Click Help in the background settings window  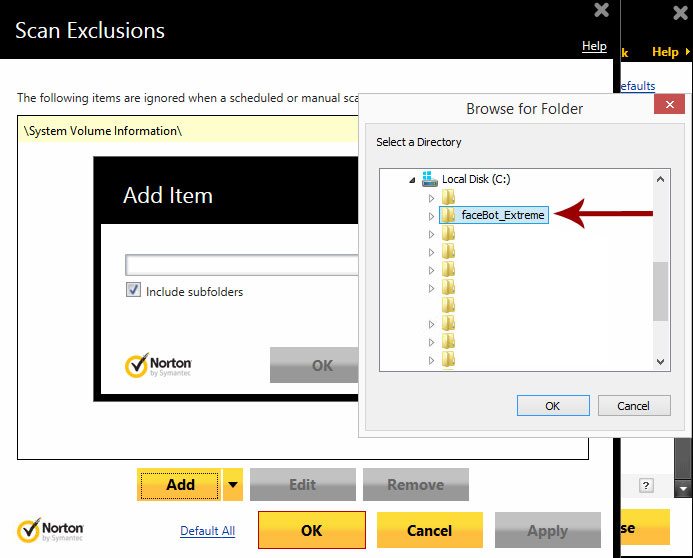tap(665, 52)
